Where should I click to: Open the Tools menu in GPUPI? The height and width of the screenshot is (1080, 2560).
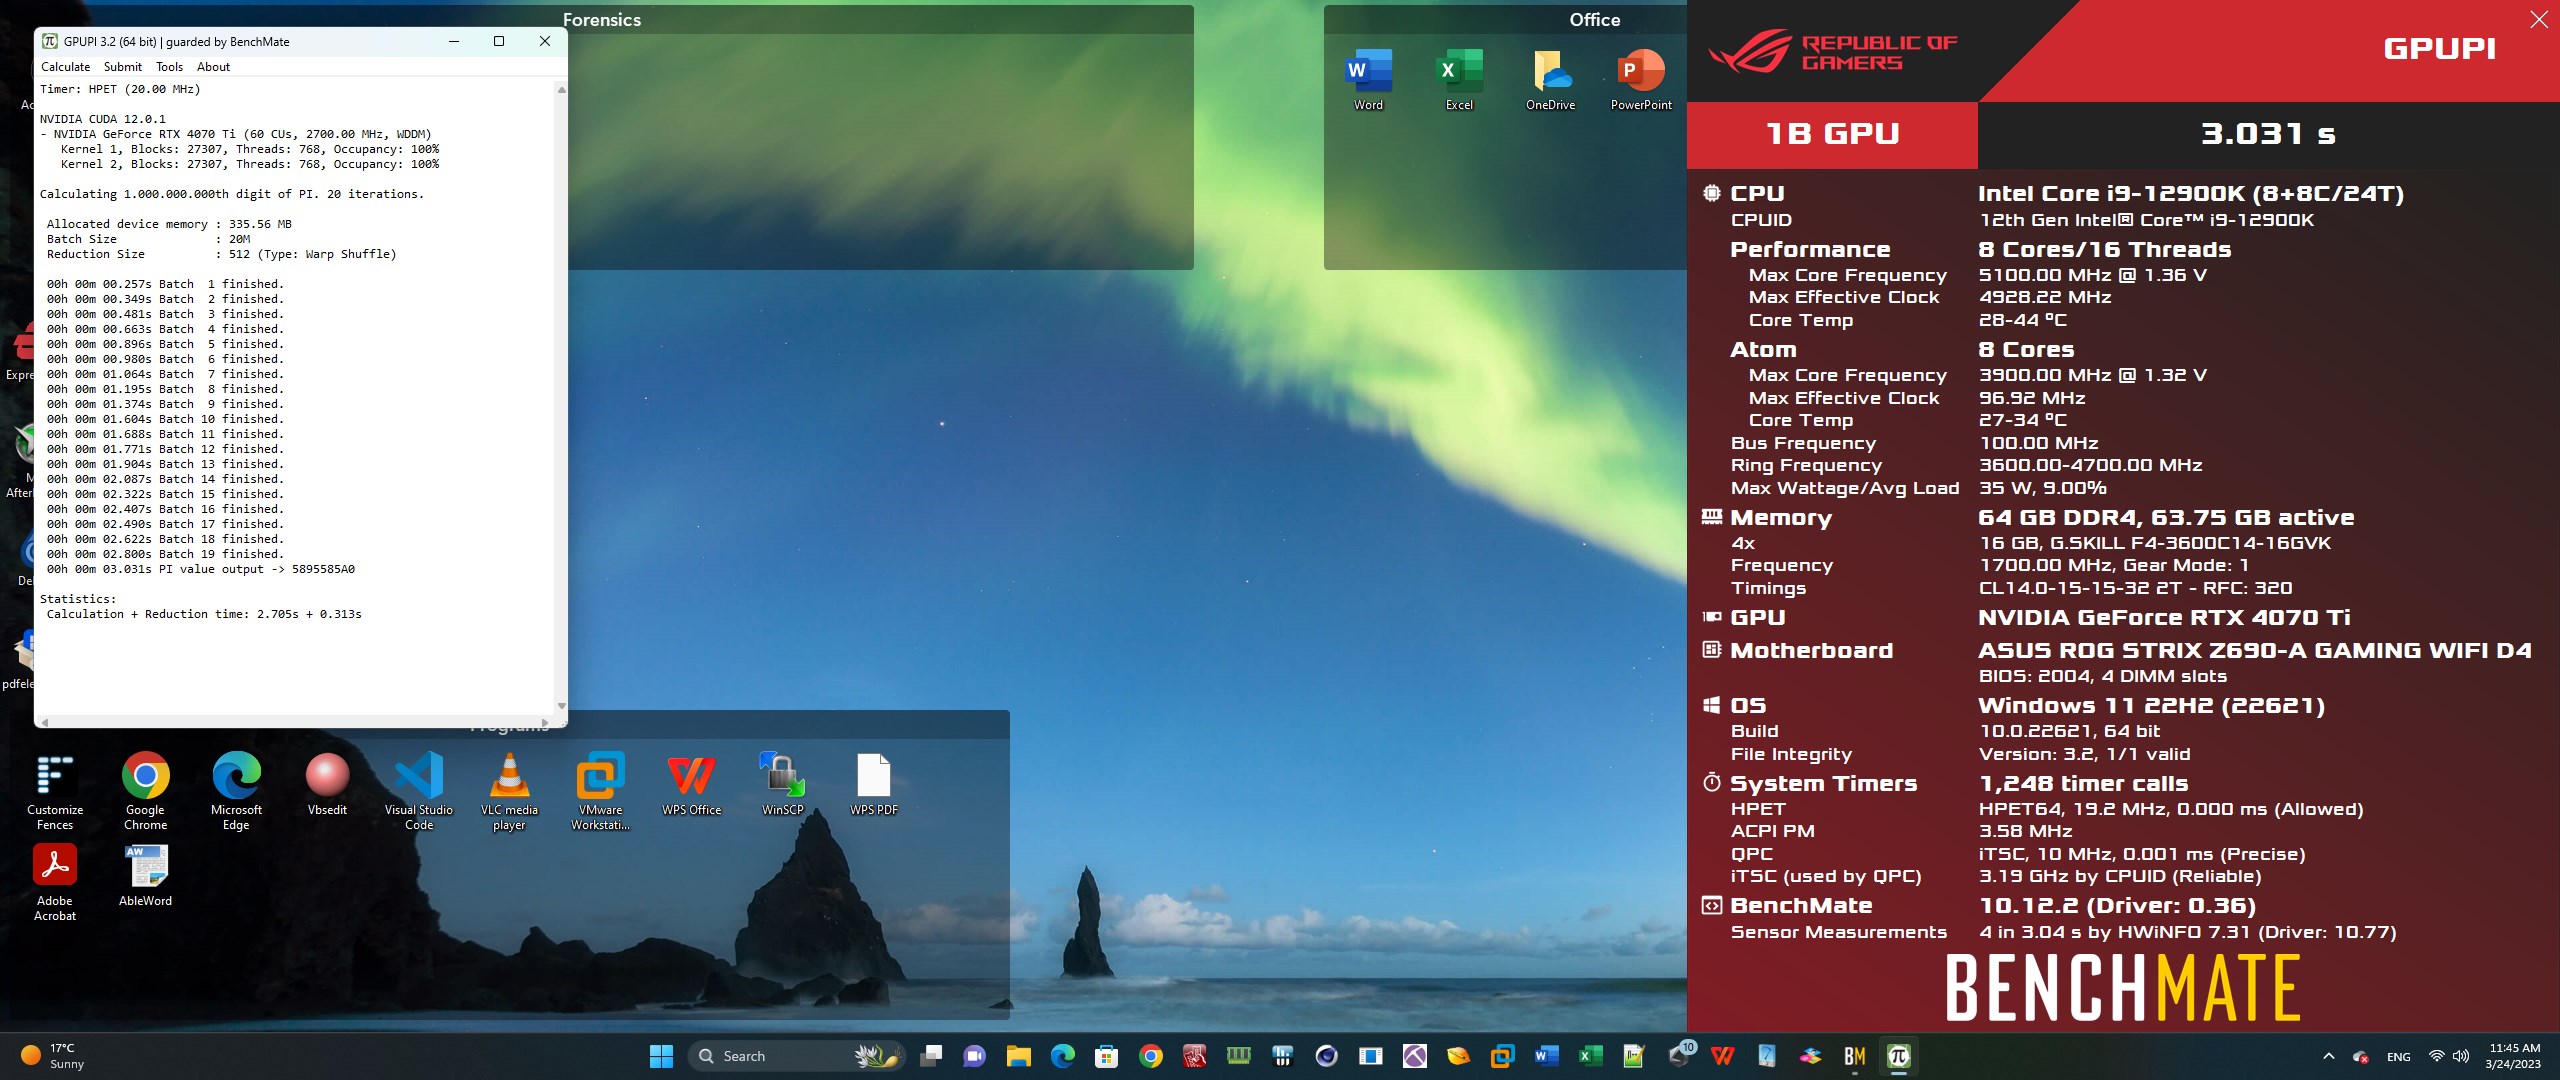169,67
